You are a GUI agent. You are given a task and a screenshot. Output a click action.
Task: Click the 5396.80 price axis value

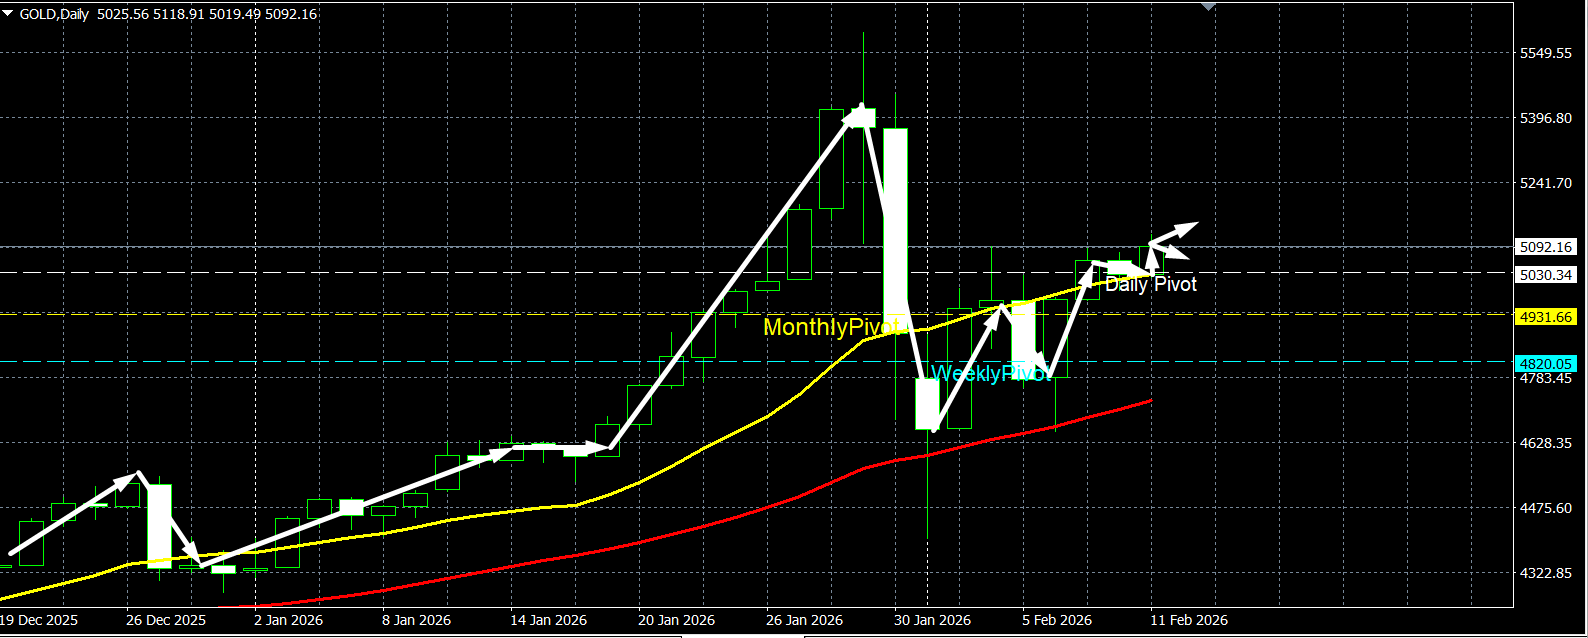pyautogui.click(x=1545, y=118)
